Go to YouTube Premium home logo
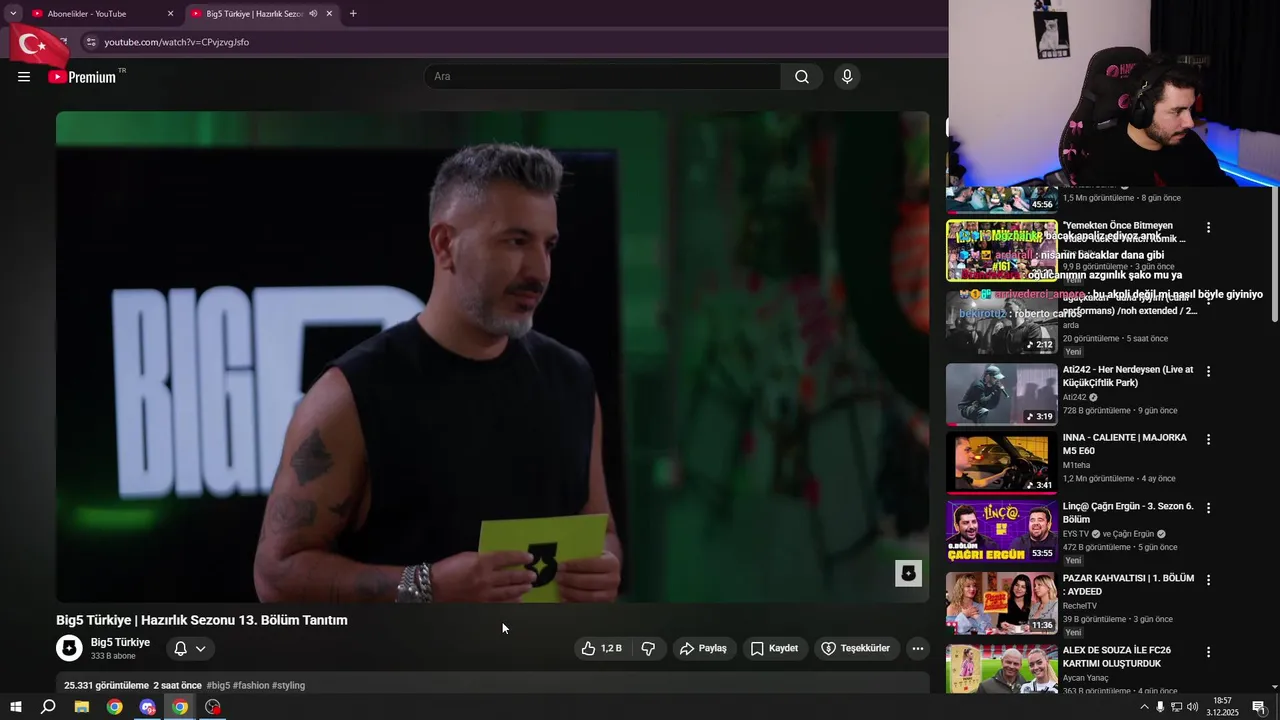This screenshot has width=1280, height=720. pyautogui.click(x=82, y=77)
